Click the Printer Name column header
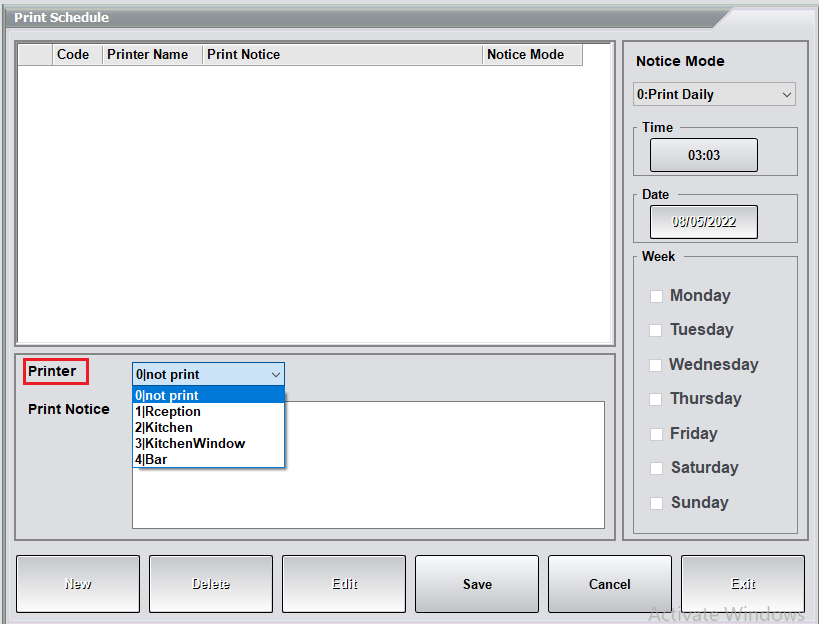819x624 pixels. (152, 54)
